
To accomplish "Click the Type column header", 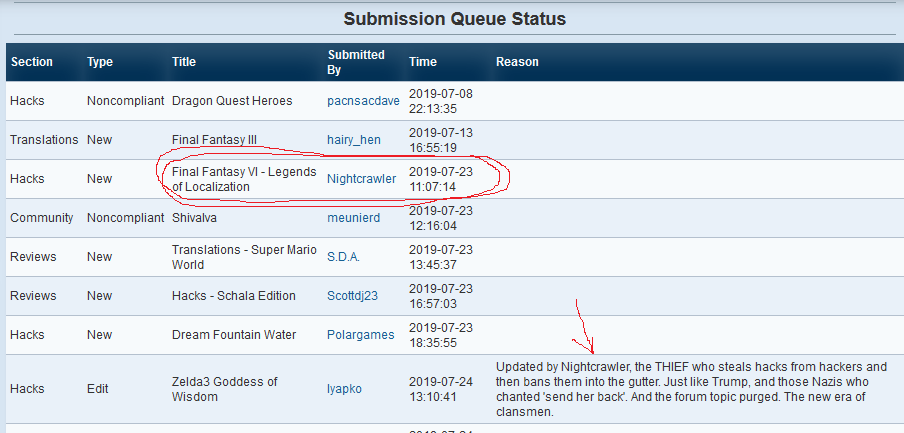I will 100,62.
